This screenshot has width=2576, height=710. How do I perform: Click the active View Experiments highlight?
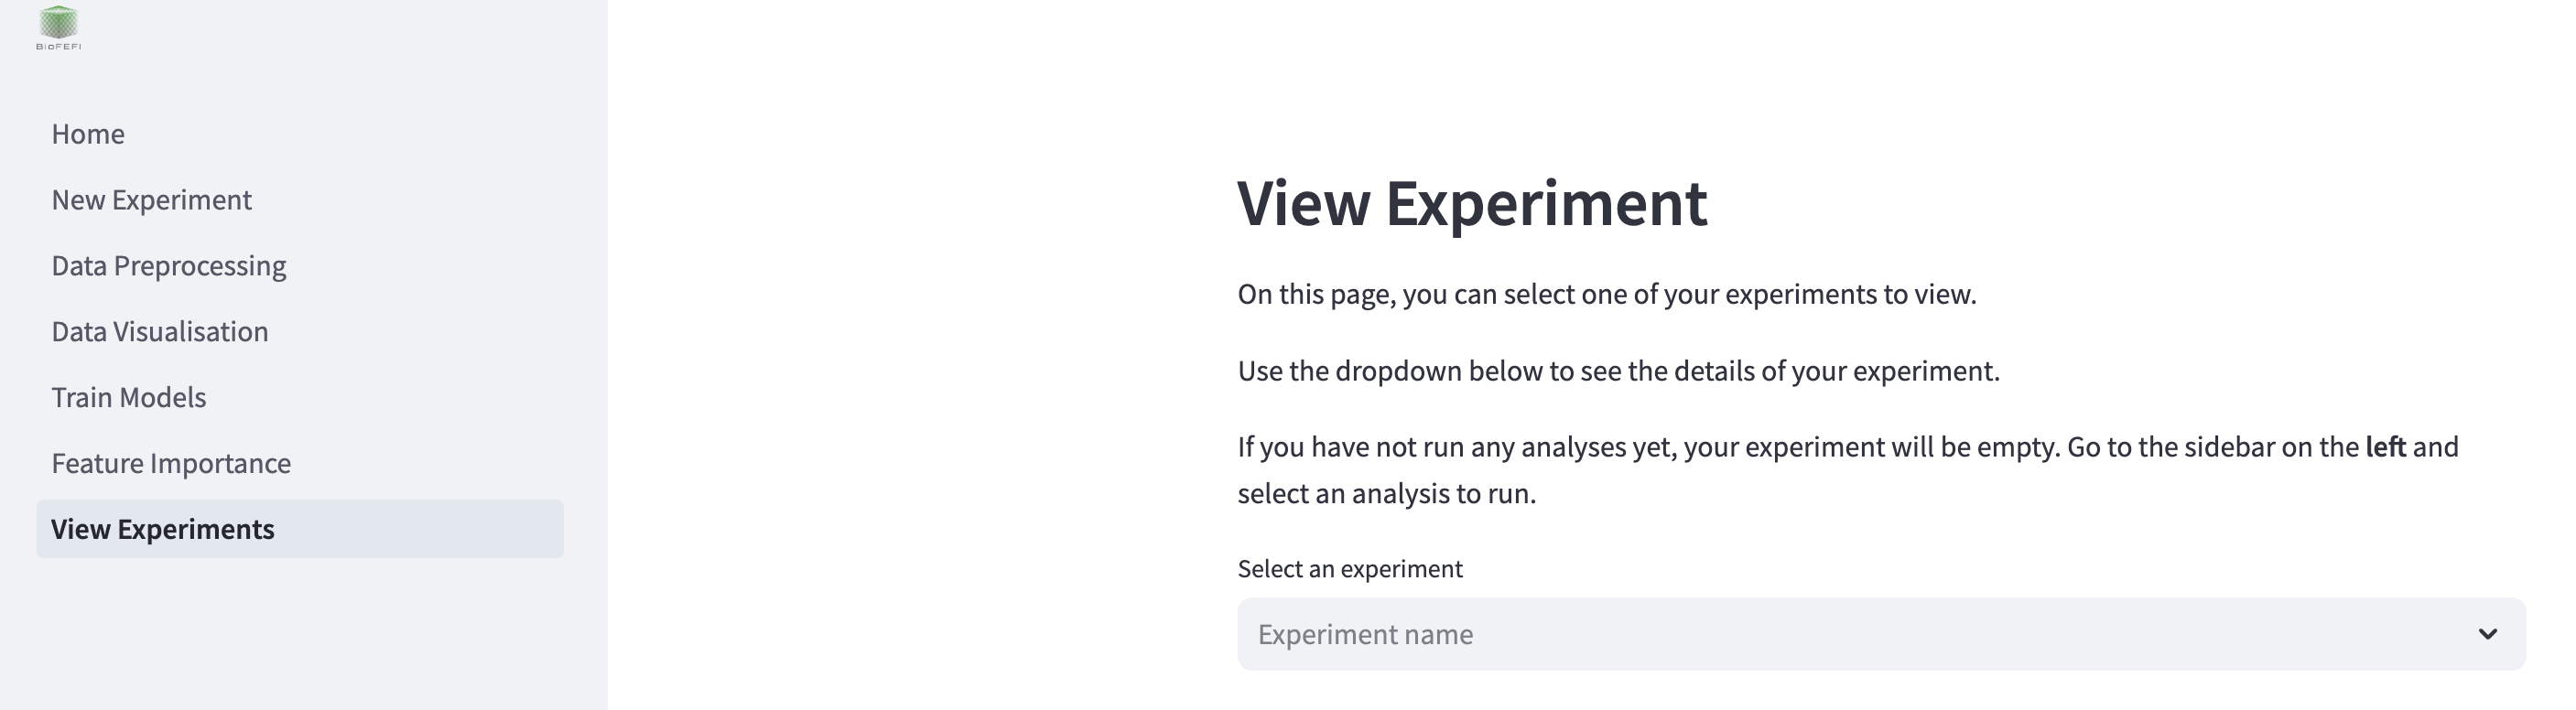[x=300, y=529]
